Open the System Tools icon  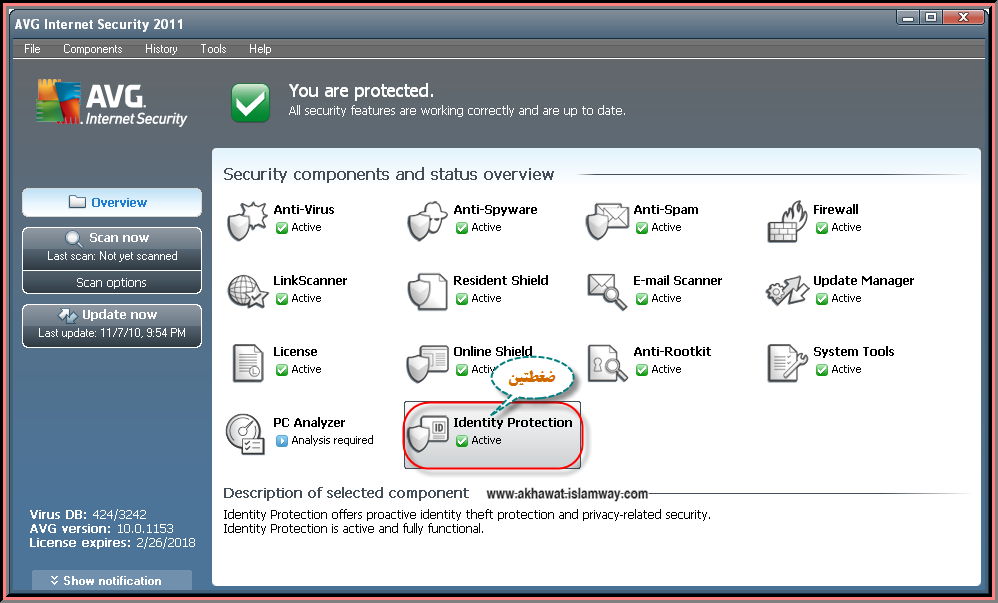pyautogui.click(x=787, y=363)
